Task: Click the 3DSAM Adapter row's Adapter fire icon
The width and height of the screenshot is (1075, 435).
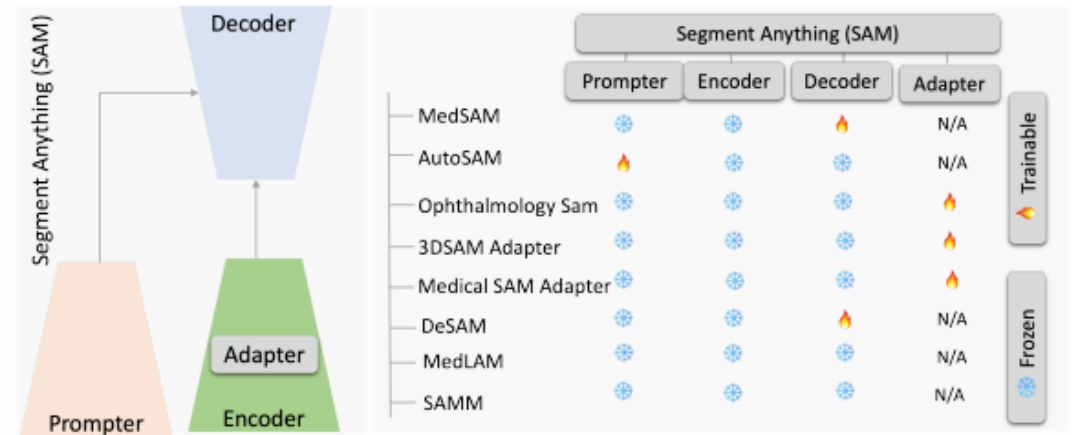Action: point(949,241)
